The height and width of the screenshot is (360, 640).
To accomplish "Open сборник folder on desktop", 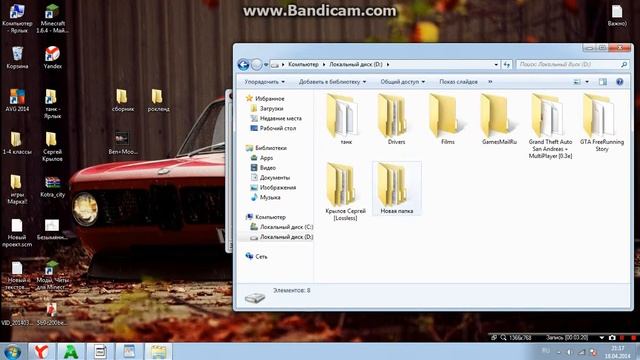I will [x=122, y=100].
